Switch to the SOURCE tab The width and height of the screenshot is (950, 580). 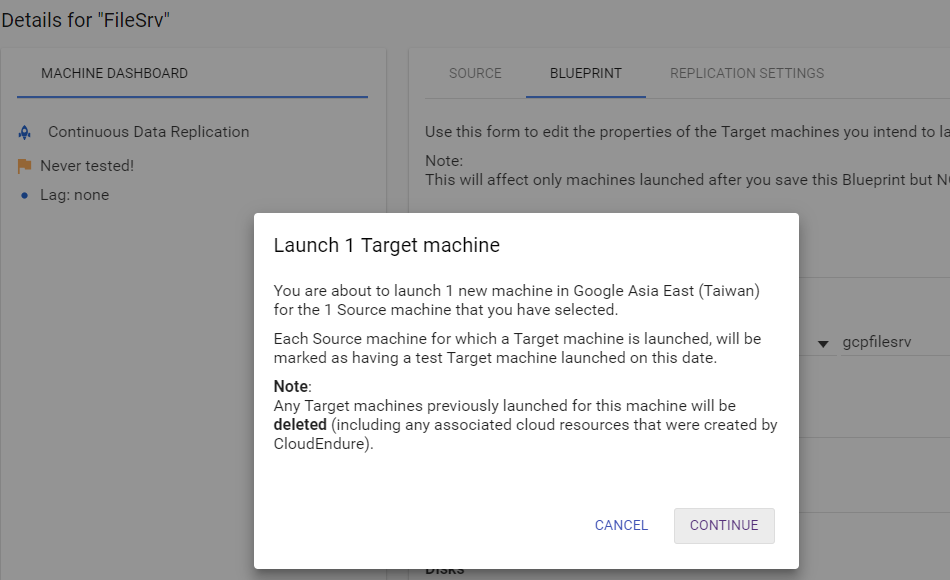point(475,73)
